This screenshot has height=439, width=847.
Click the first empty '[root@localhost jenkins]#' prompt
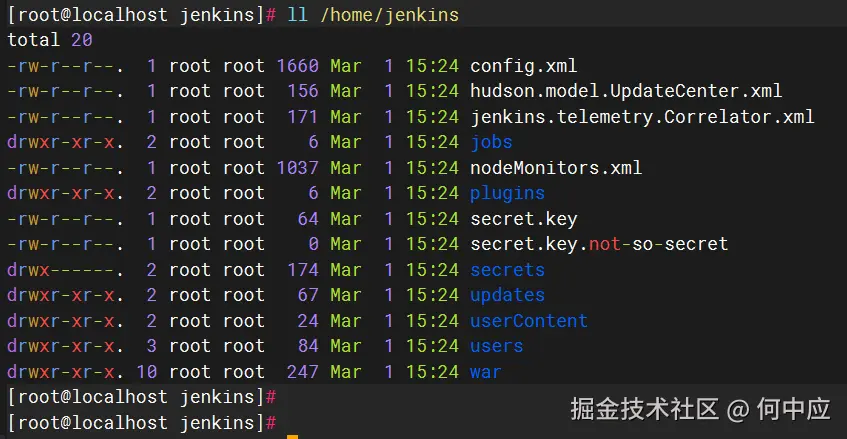click(142, 397)
